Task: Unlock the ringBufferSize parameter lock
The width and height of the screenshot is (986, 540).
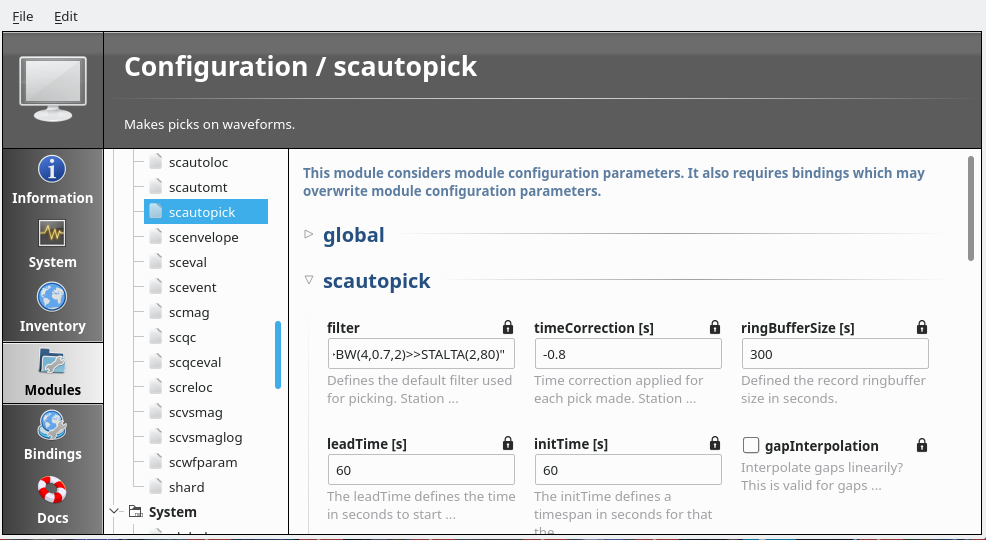Action: pos(921,327)
